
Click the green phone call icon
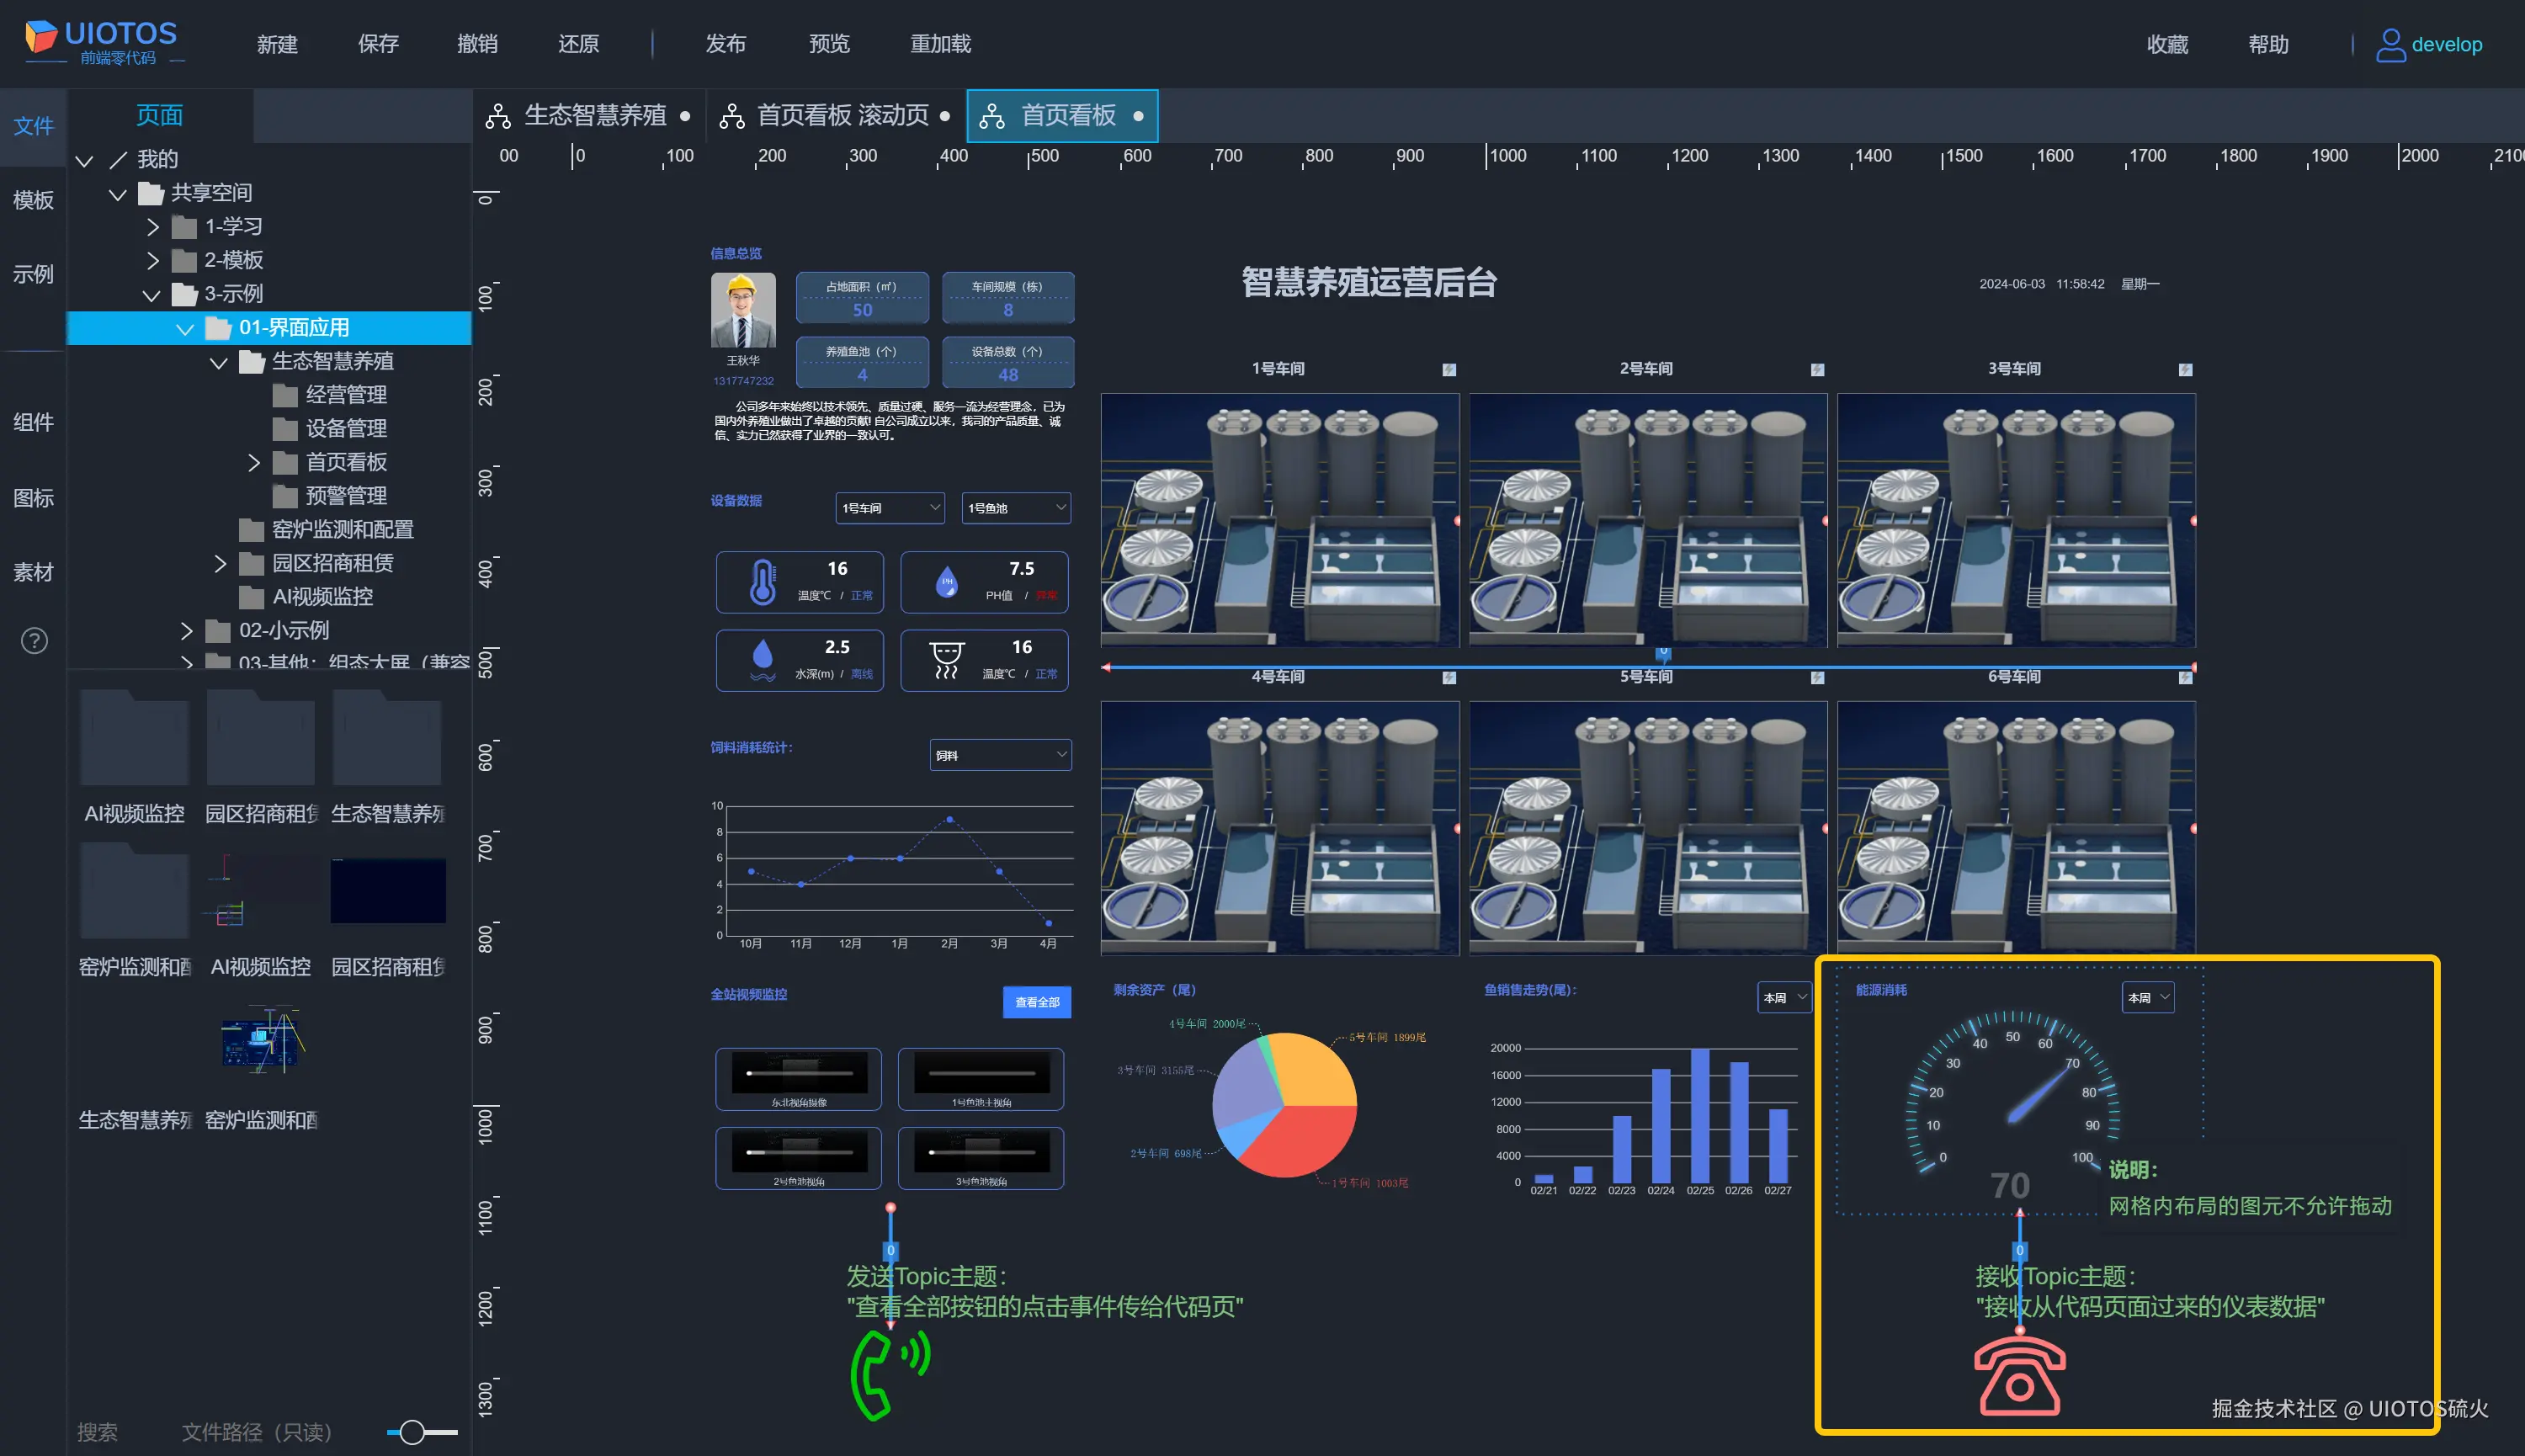point(886,1374)
